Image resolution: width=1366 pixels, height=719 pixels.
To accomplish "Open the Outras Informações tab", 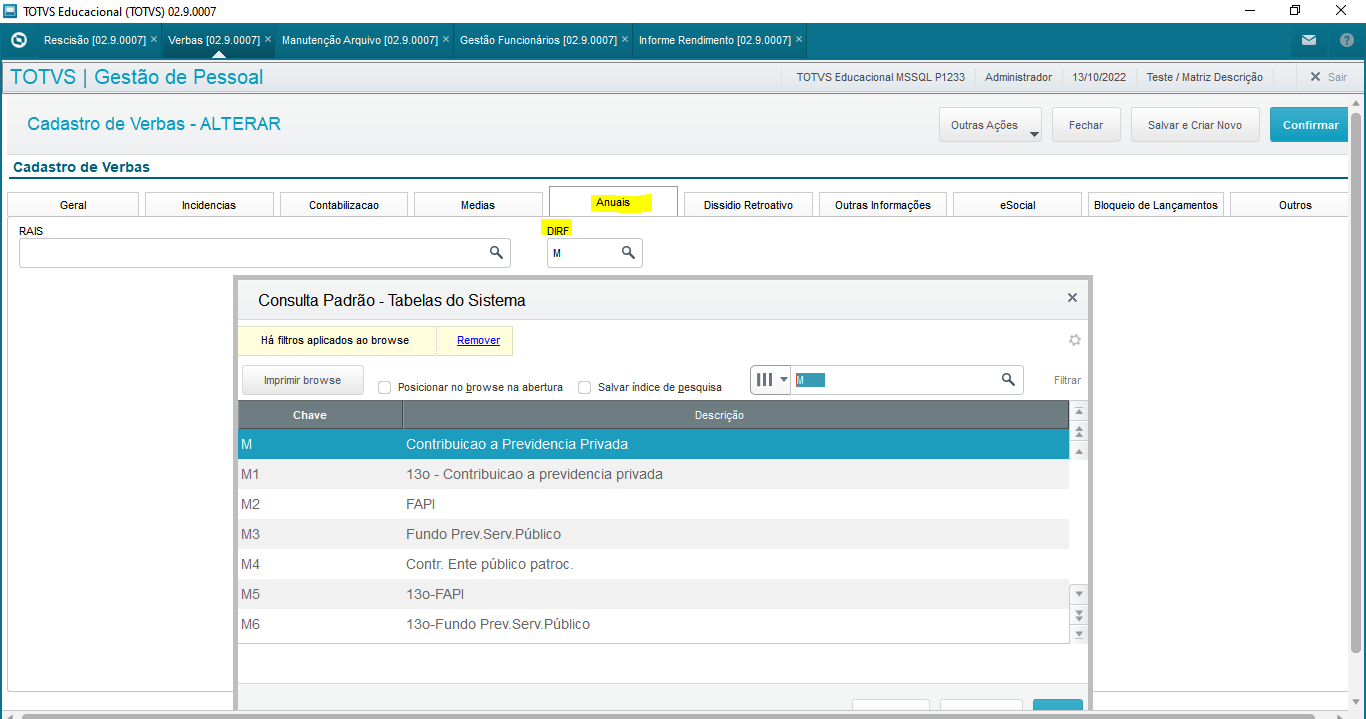I will [x=883, y=204].
